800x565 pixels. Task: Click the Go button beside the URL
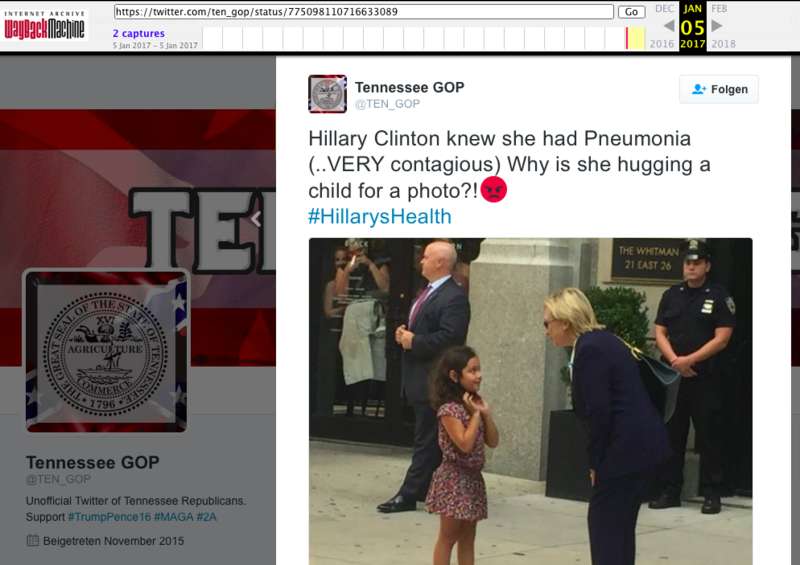click(x=631, y=12)
